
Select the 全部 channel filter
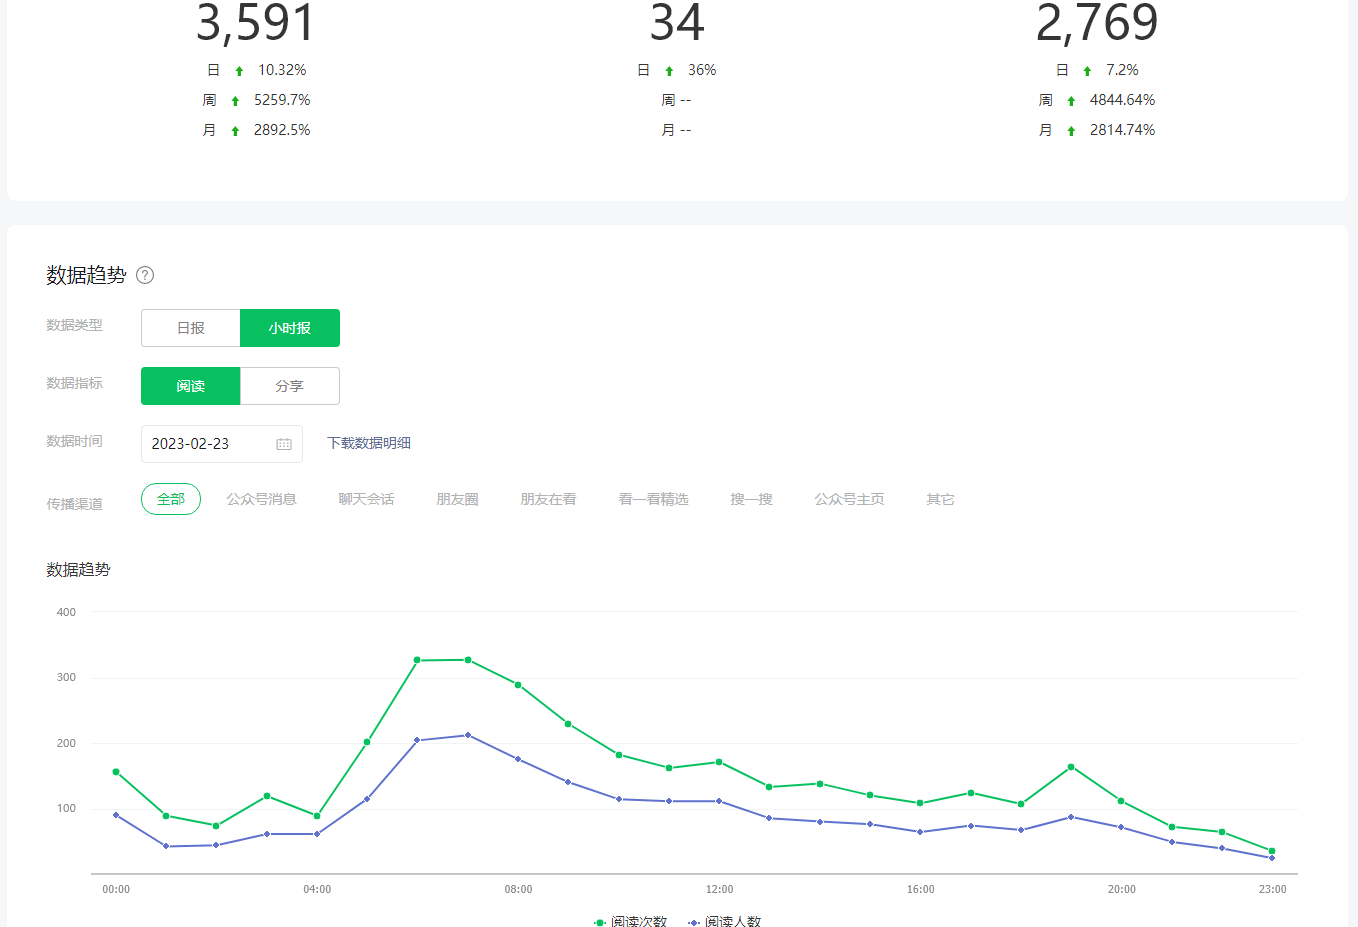pos(171,499)
